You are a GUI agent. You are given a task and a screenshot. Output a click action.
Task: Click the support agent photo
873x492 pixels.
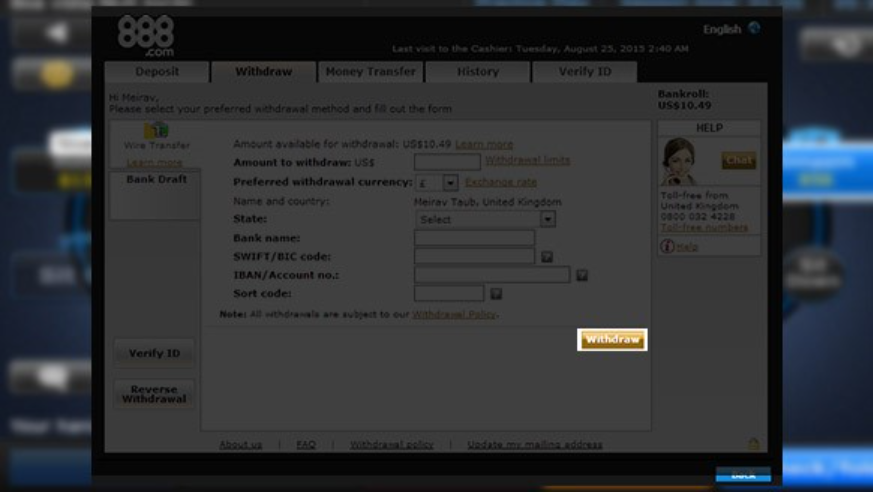pyautogui.click(x=679, y=162)
